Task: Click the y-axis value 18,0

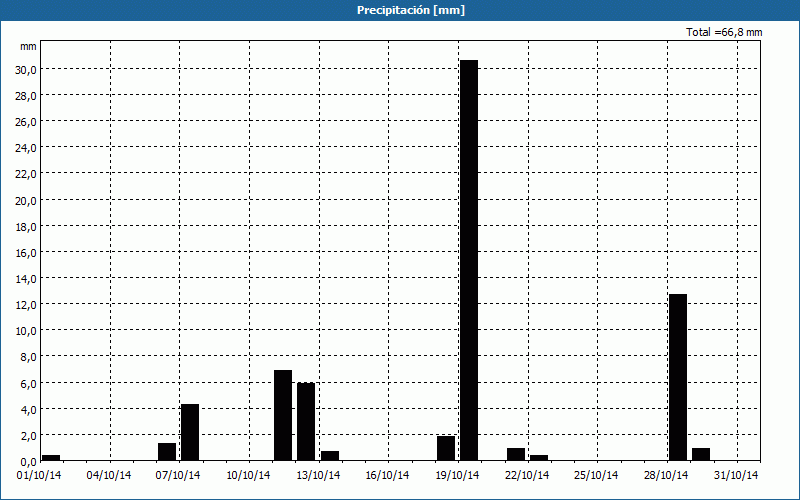Action: click(26, 227)
